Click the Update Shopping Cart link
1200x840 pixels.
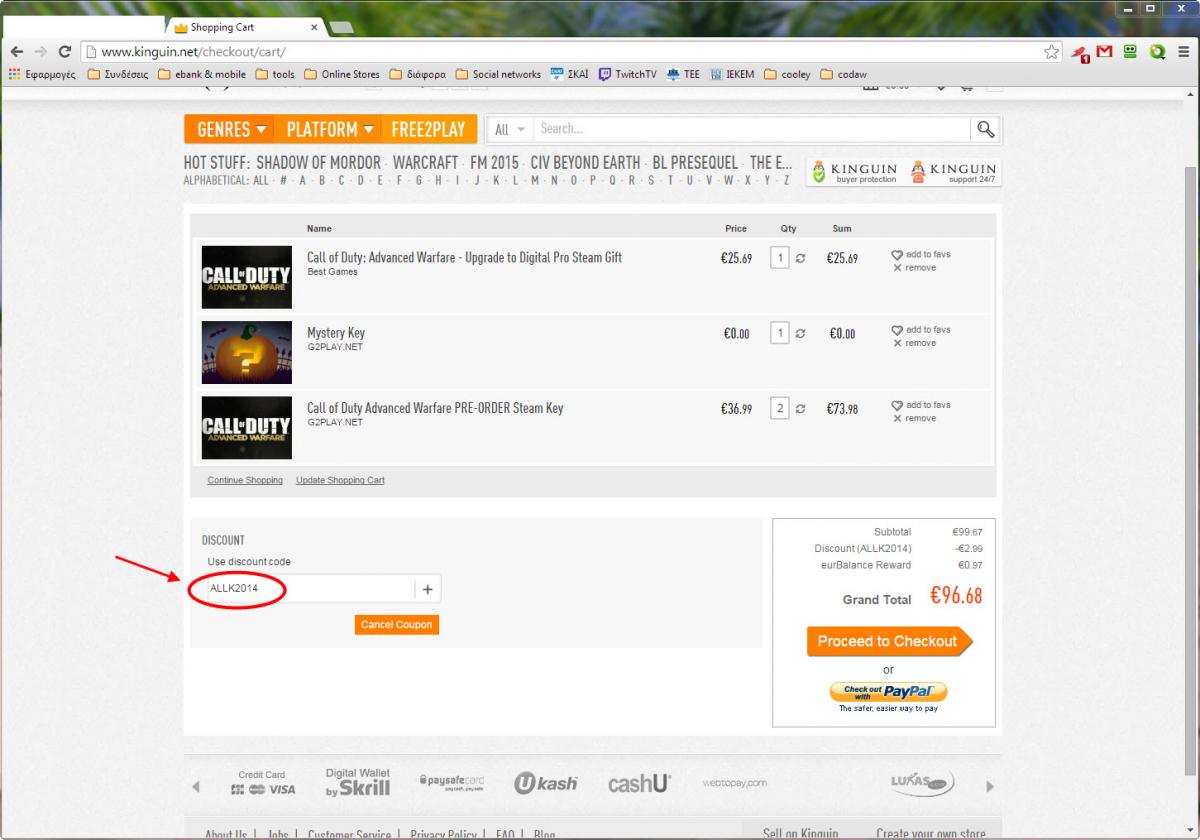pos(340,480)
